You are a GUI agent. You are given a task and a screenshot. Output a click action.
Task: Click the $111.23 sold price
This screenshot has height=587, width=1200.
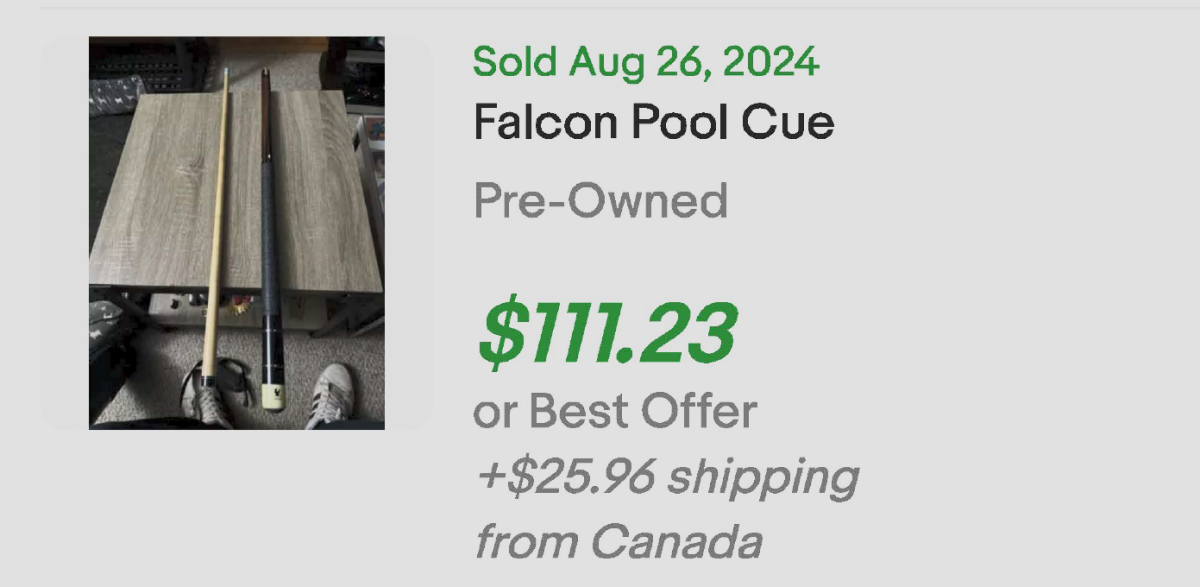[607, 333]
